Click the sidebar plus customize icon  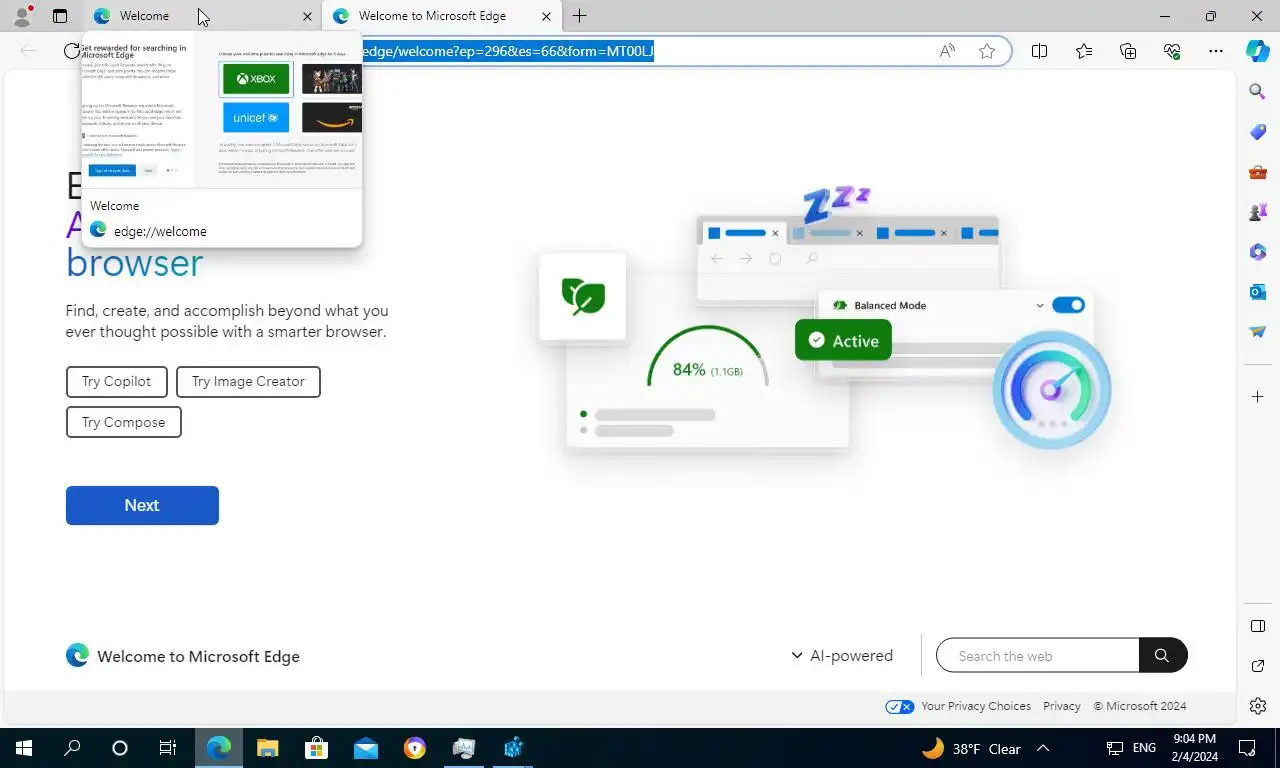coord(1258,397)
